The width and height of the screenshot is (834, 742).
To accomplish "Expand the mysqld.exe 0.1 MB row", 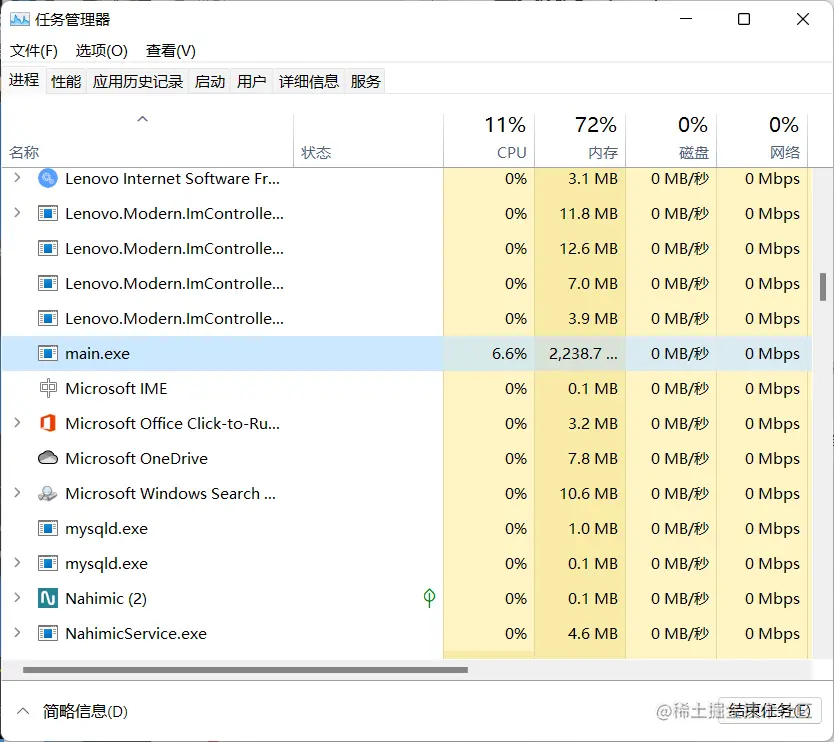I will tap(17, 563).
